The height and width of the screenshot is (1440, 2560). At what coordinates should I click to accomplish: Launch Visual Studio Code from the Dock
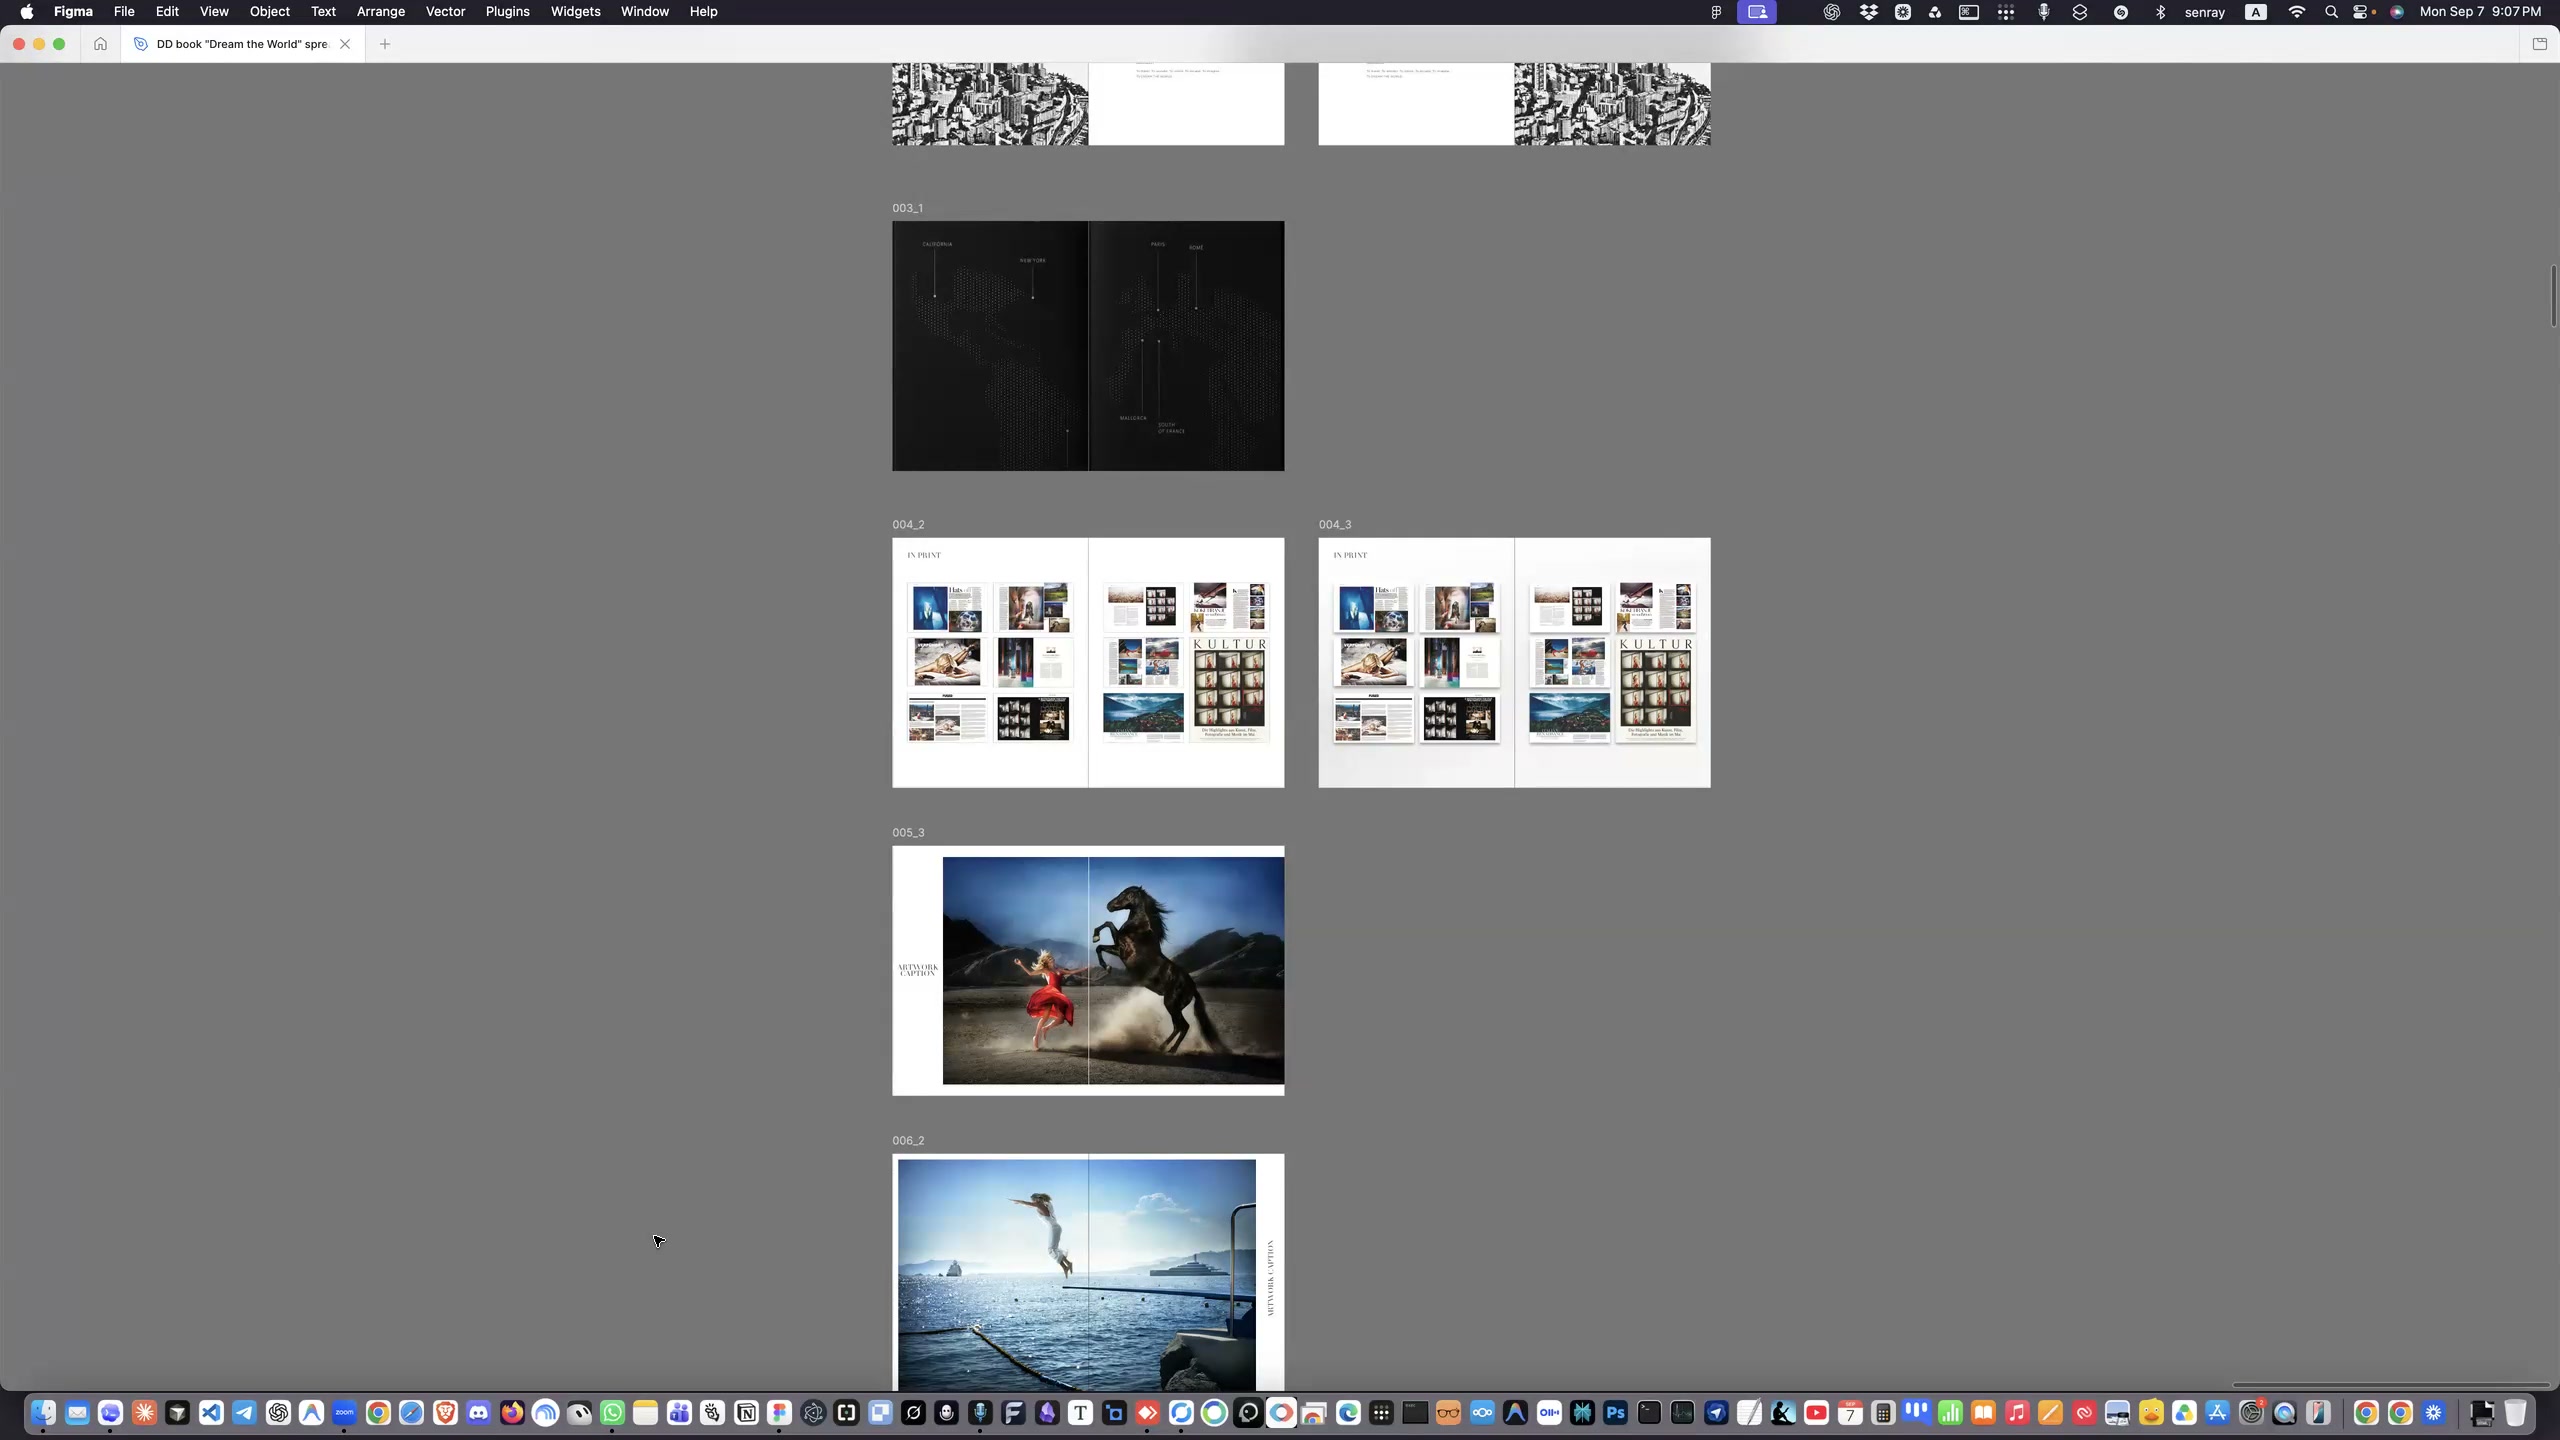click(210, 1412)
